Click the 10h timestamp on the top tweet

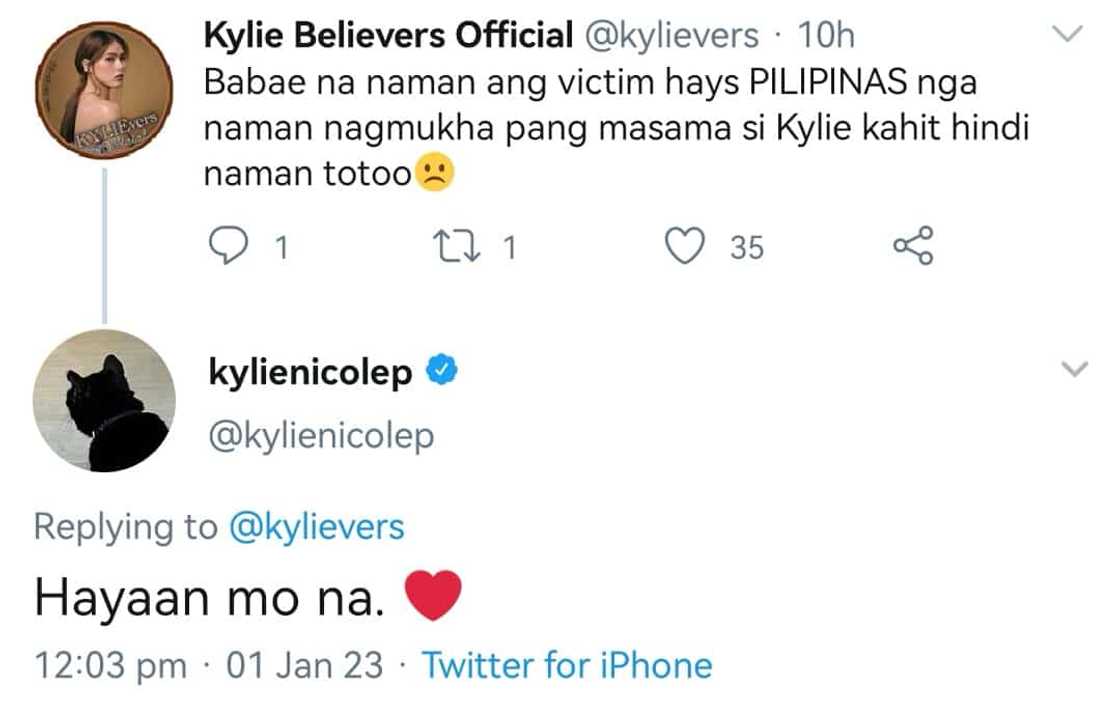826,36
